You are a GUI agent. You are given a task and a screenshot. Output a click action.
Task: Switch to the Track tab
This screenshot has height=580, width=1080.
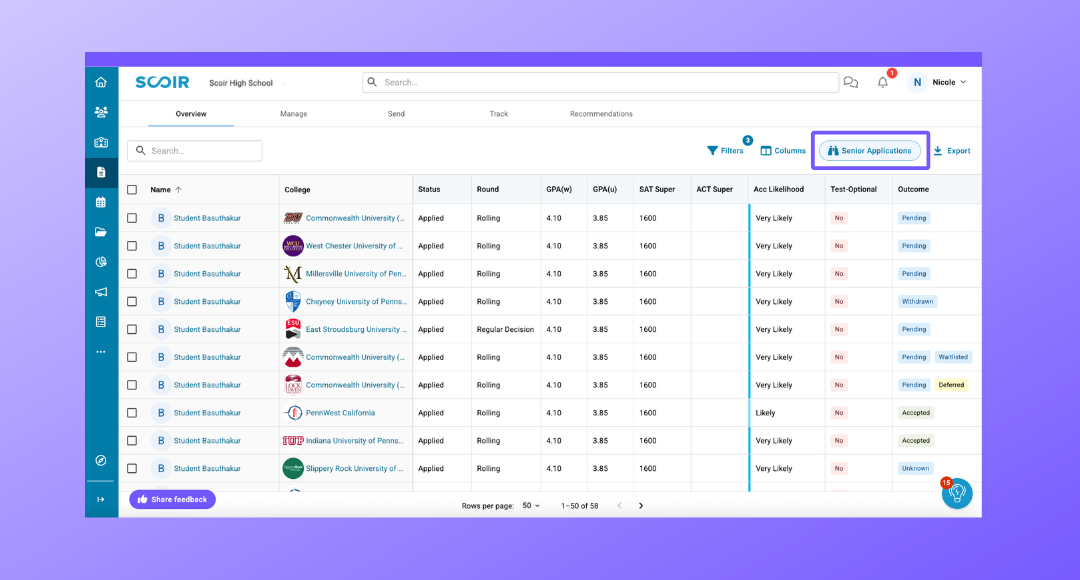point(499,114)
